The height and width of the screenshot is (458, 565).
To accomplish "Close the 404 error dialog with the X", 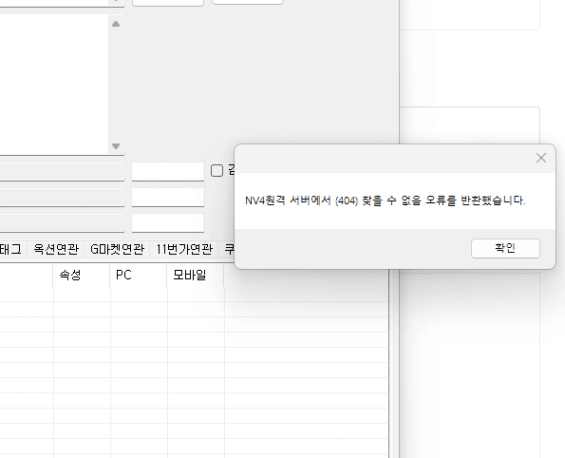I will pyautogui.click(x=541, y=158).
